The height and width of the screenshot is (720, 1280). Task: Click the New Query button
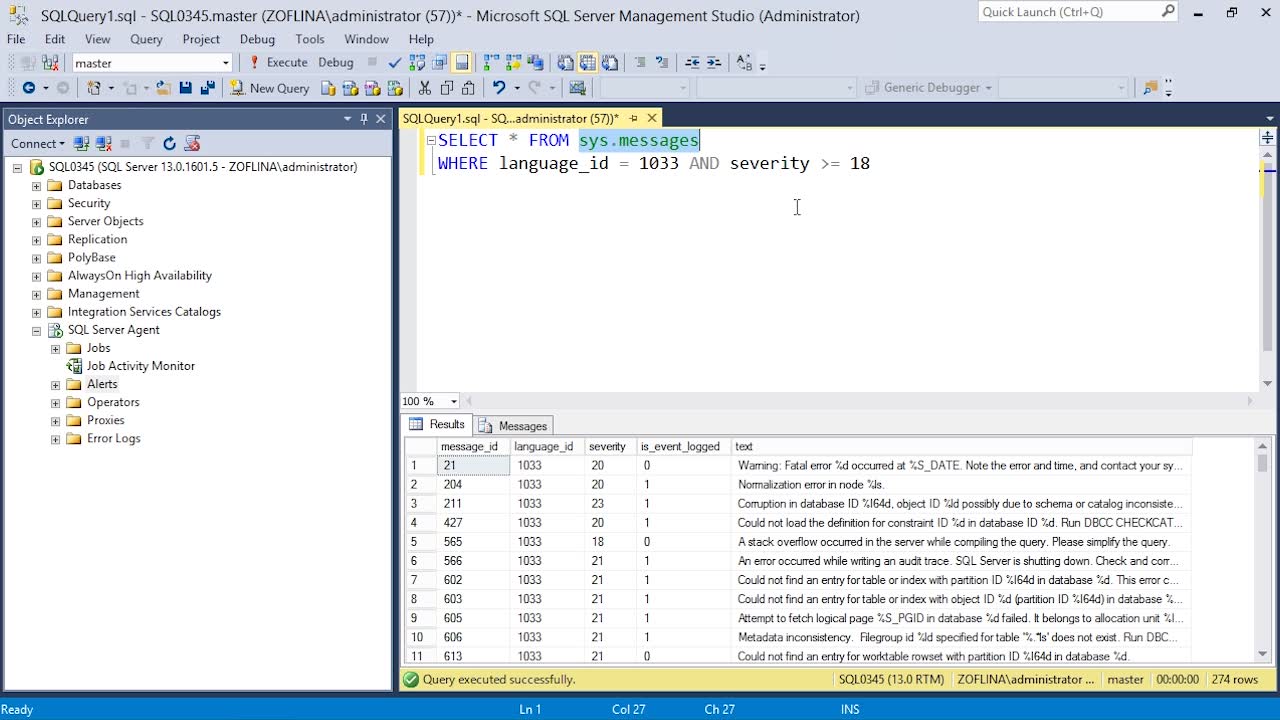coord(270,88)
